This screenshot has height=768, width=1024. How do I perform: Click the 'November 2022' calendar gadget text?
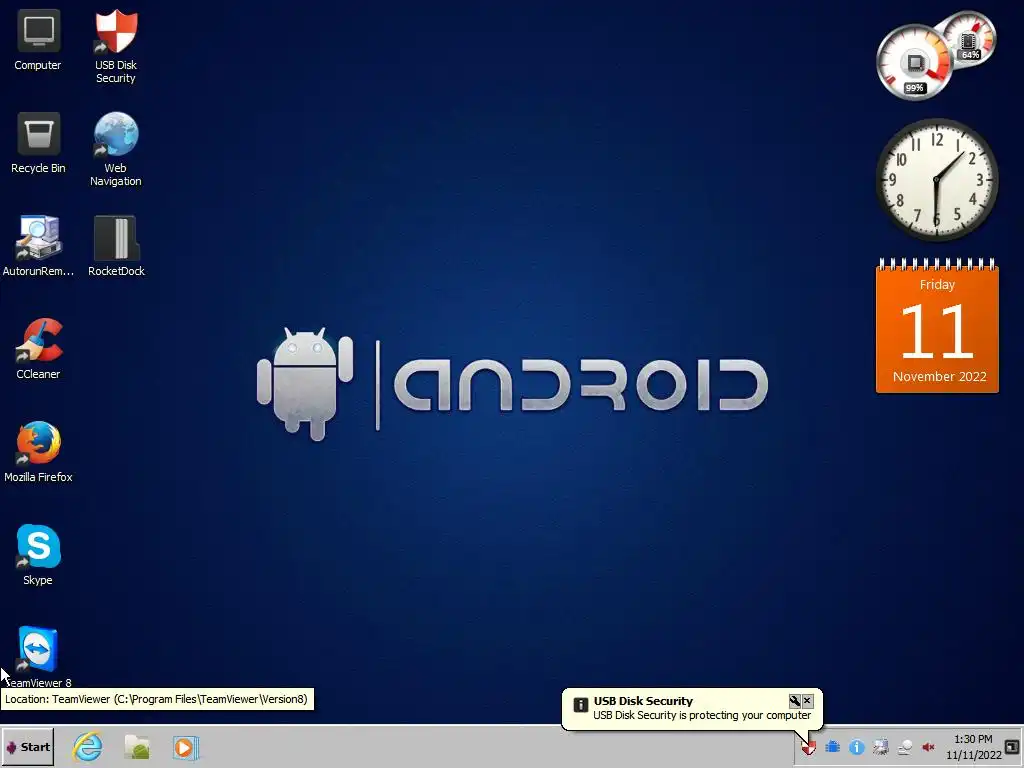tap(939, 377)
